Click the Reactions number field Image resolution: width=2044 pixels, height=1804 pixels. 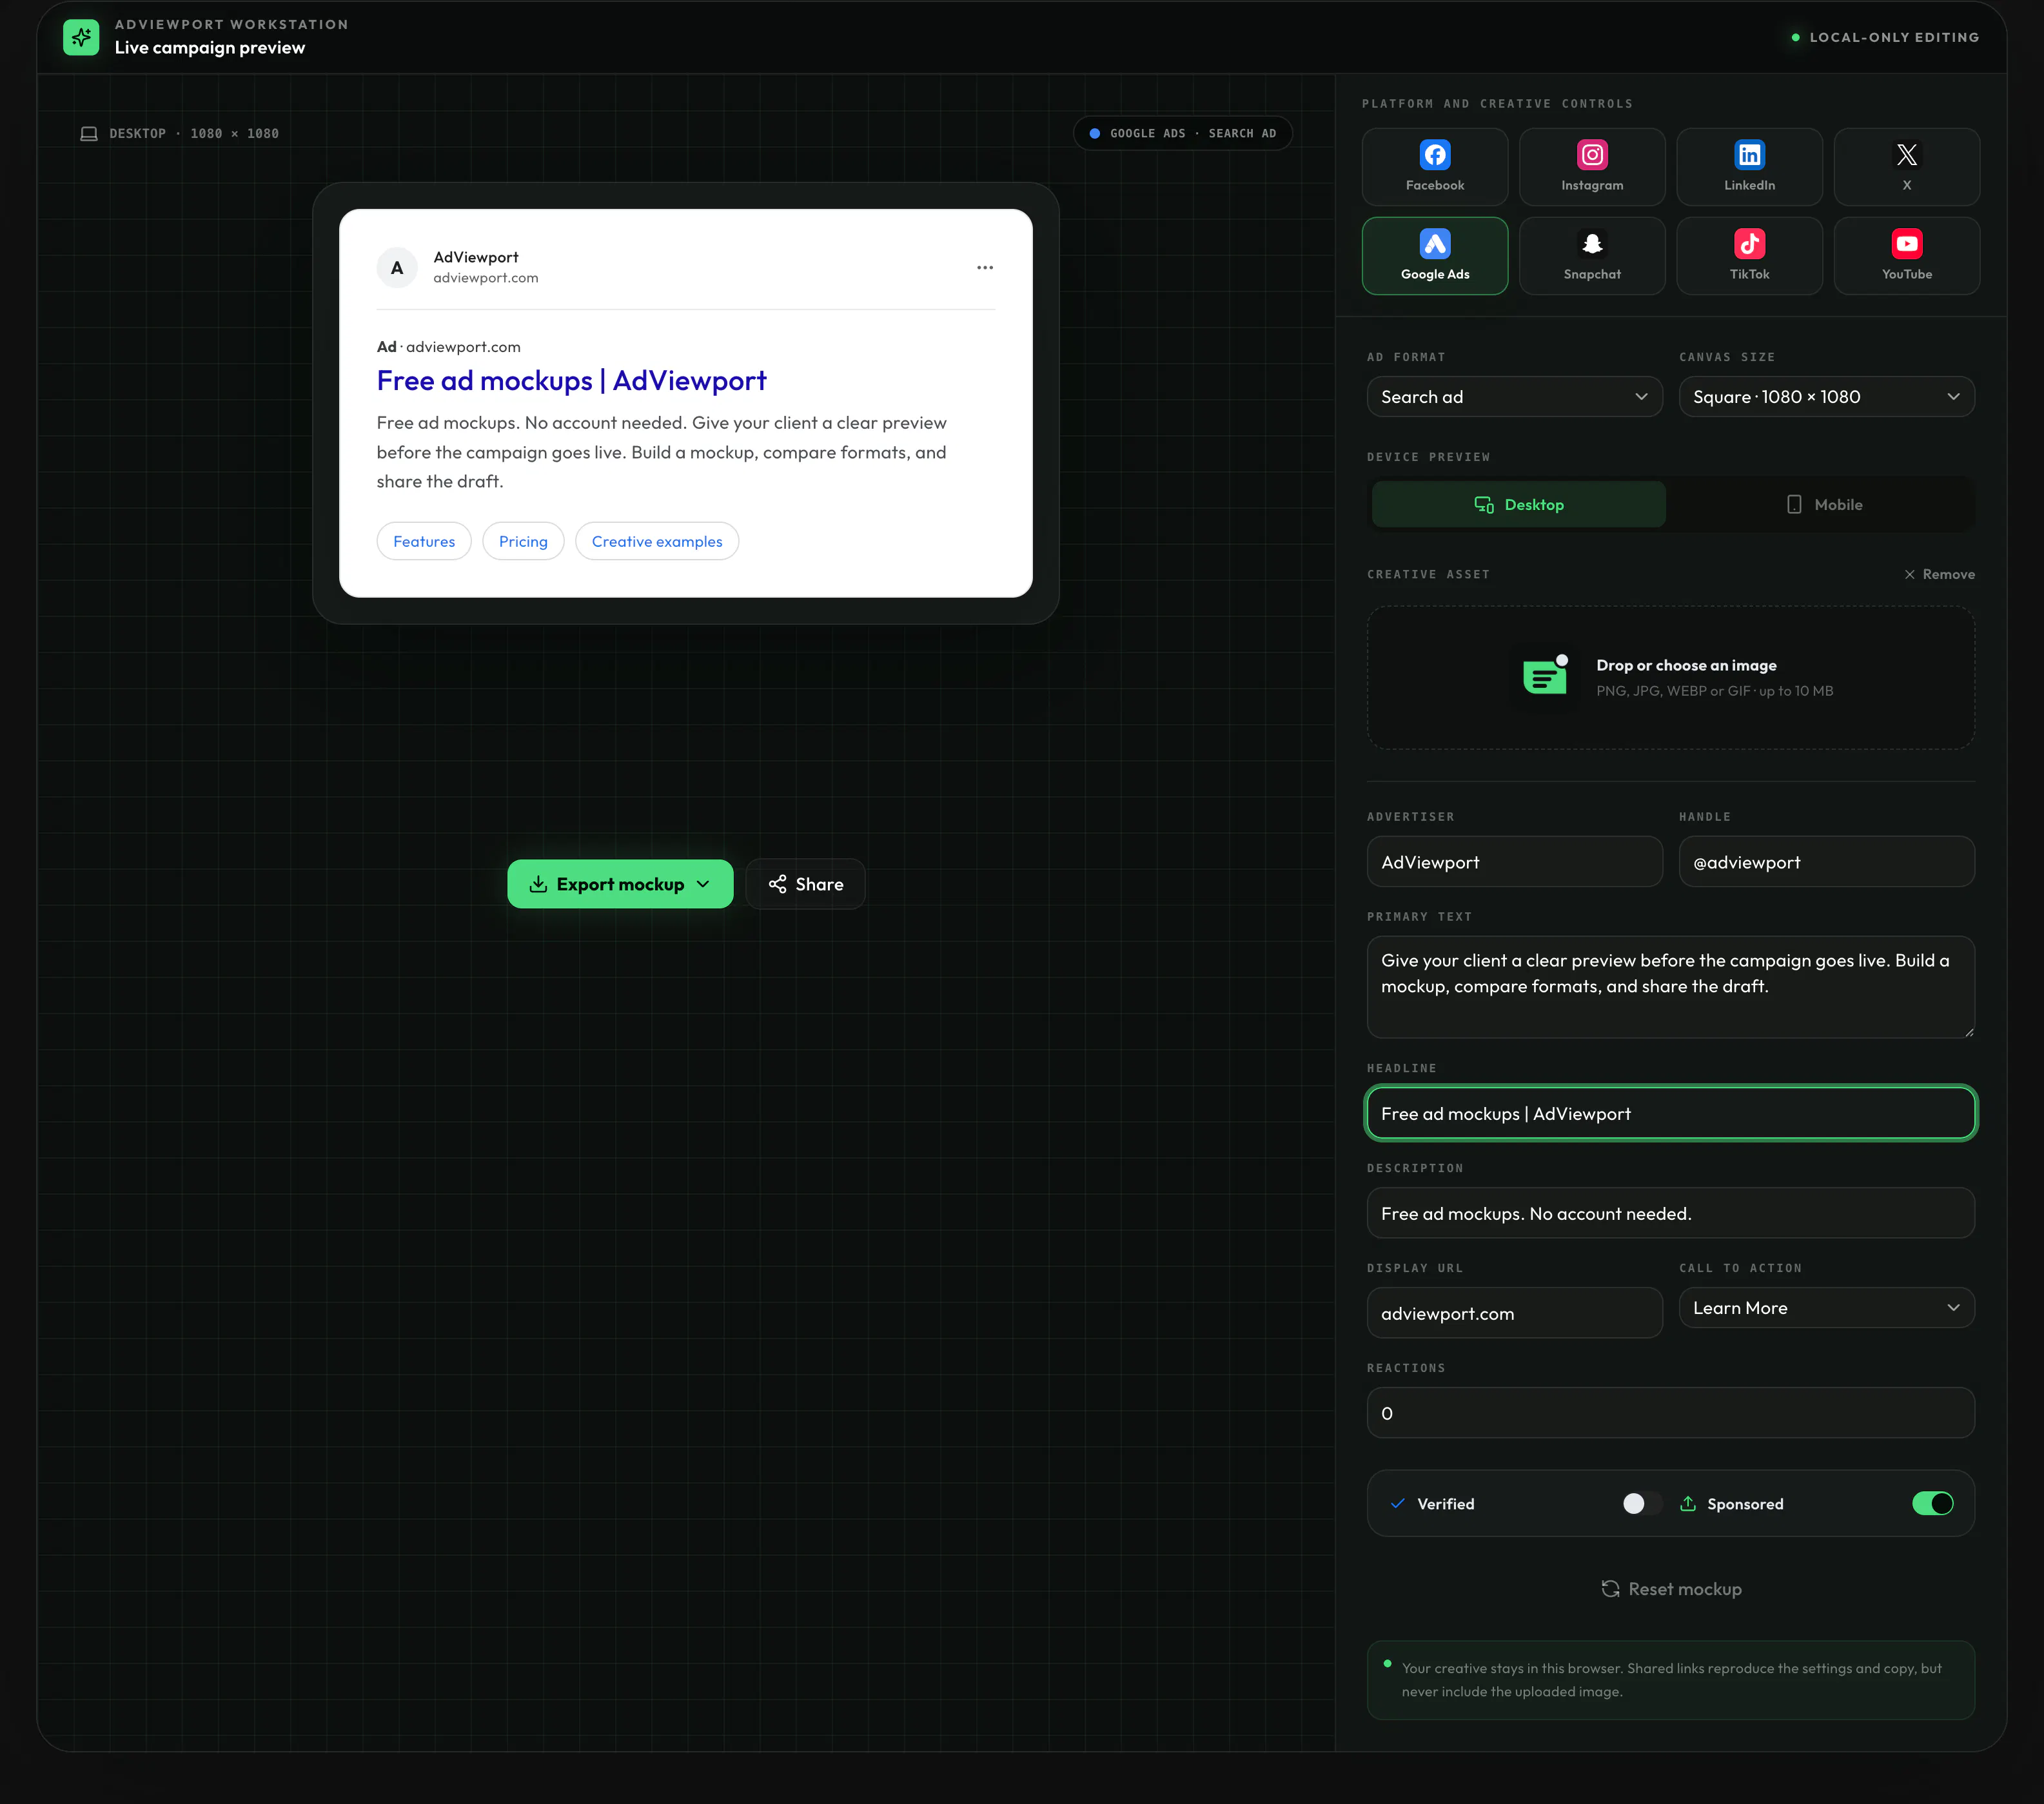pyautogui.click(x=1670, y=1412)
